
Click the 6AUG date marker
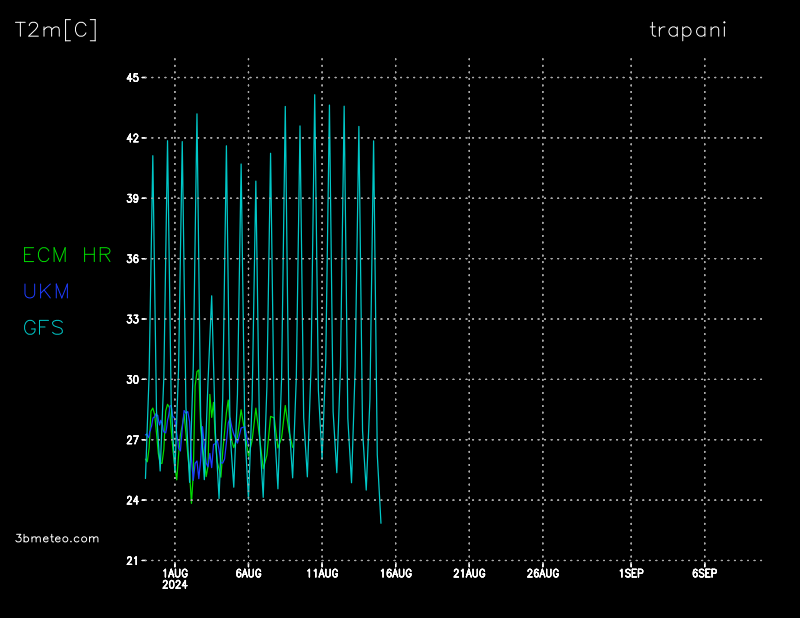pos(248,574)
